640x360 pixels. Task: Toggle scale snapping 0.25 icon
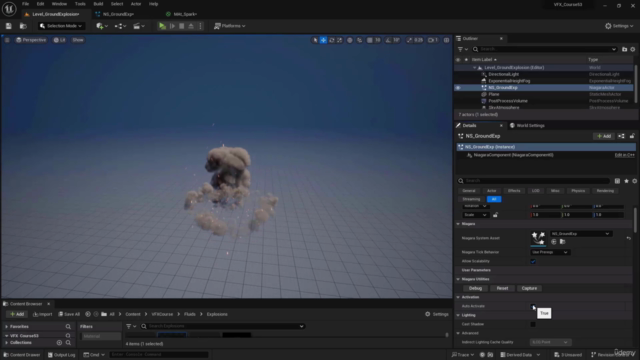coord(409,40)
